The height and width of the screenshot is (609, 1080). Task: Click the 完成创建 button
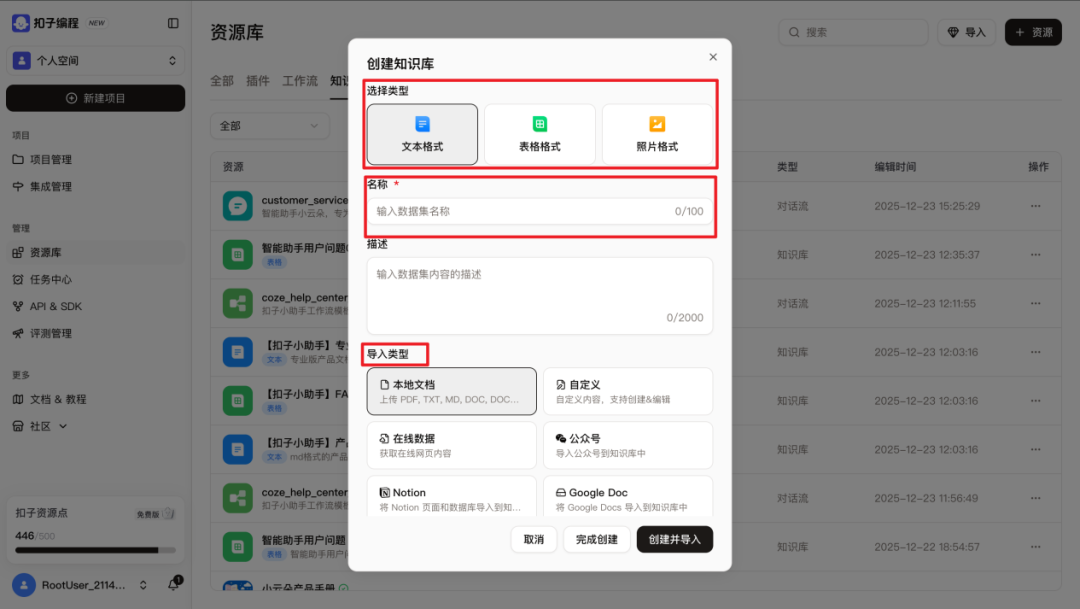[x=596, y=539]
